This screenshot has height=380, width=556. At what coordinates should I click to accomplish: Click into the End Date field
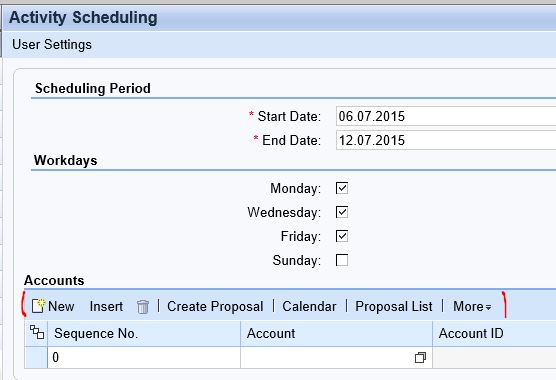click(446, 140)
